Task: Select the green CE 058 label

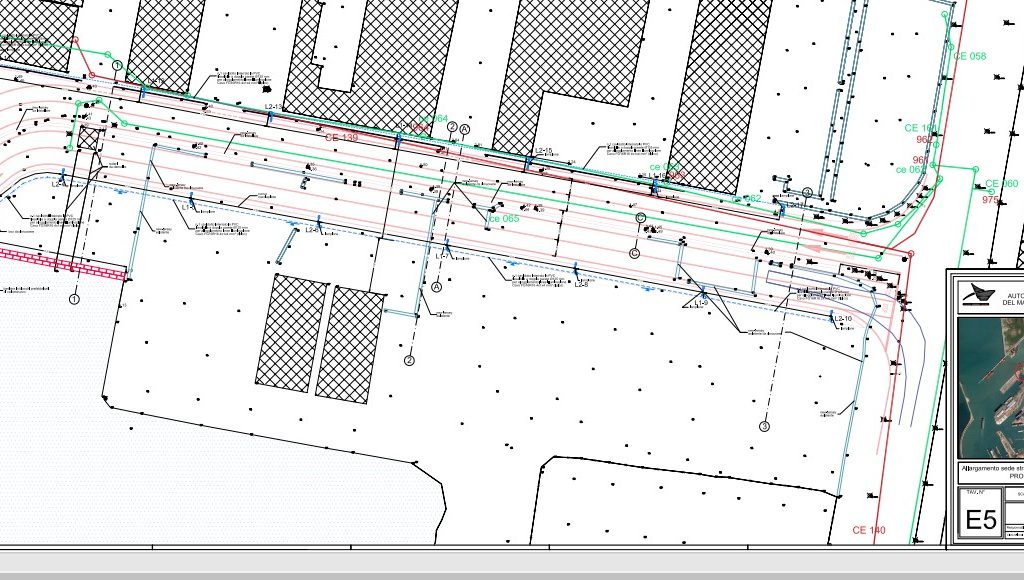Action: pos(969,56)
